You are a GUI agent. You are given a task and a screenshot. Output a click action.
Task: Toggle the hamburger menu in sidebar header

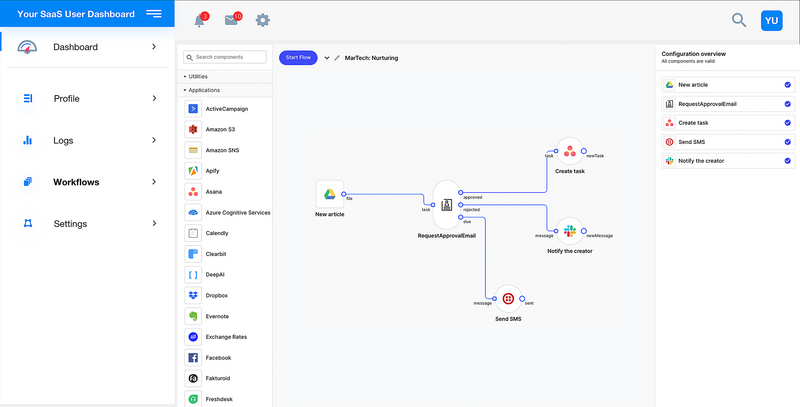click(154, 14)
